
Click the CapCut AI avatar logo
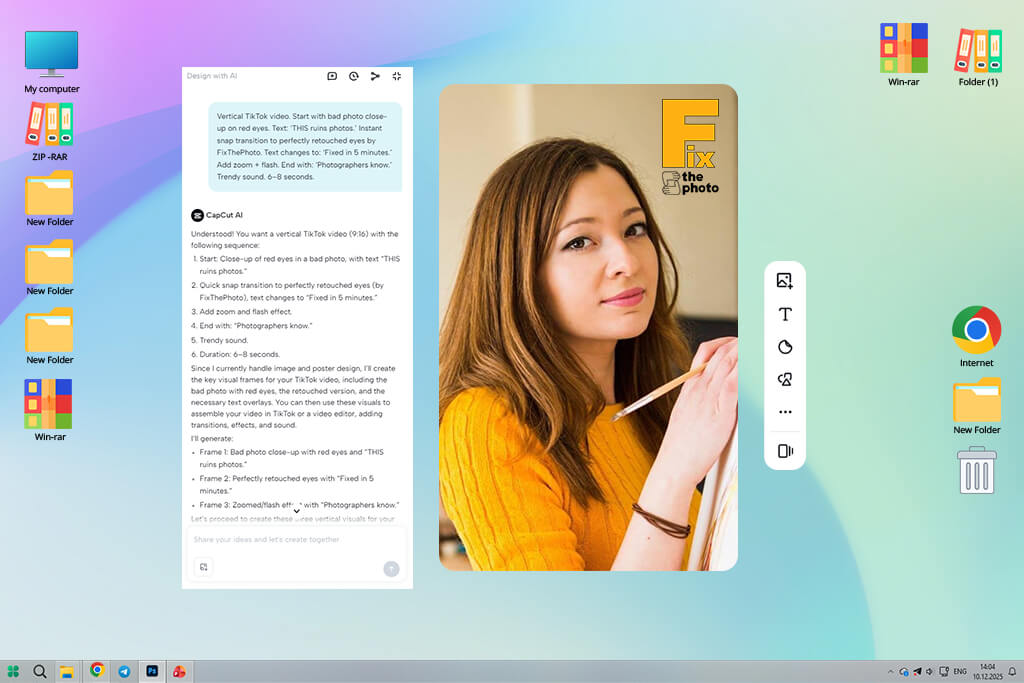click(x=197, y=215)
